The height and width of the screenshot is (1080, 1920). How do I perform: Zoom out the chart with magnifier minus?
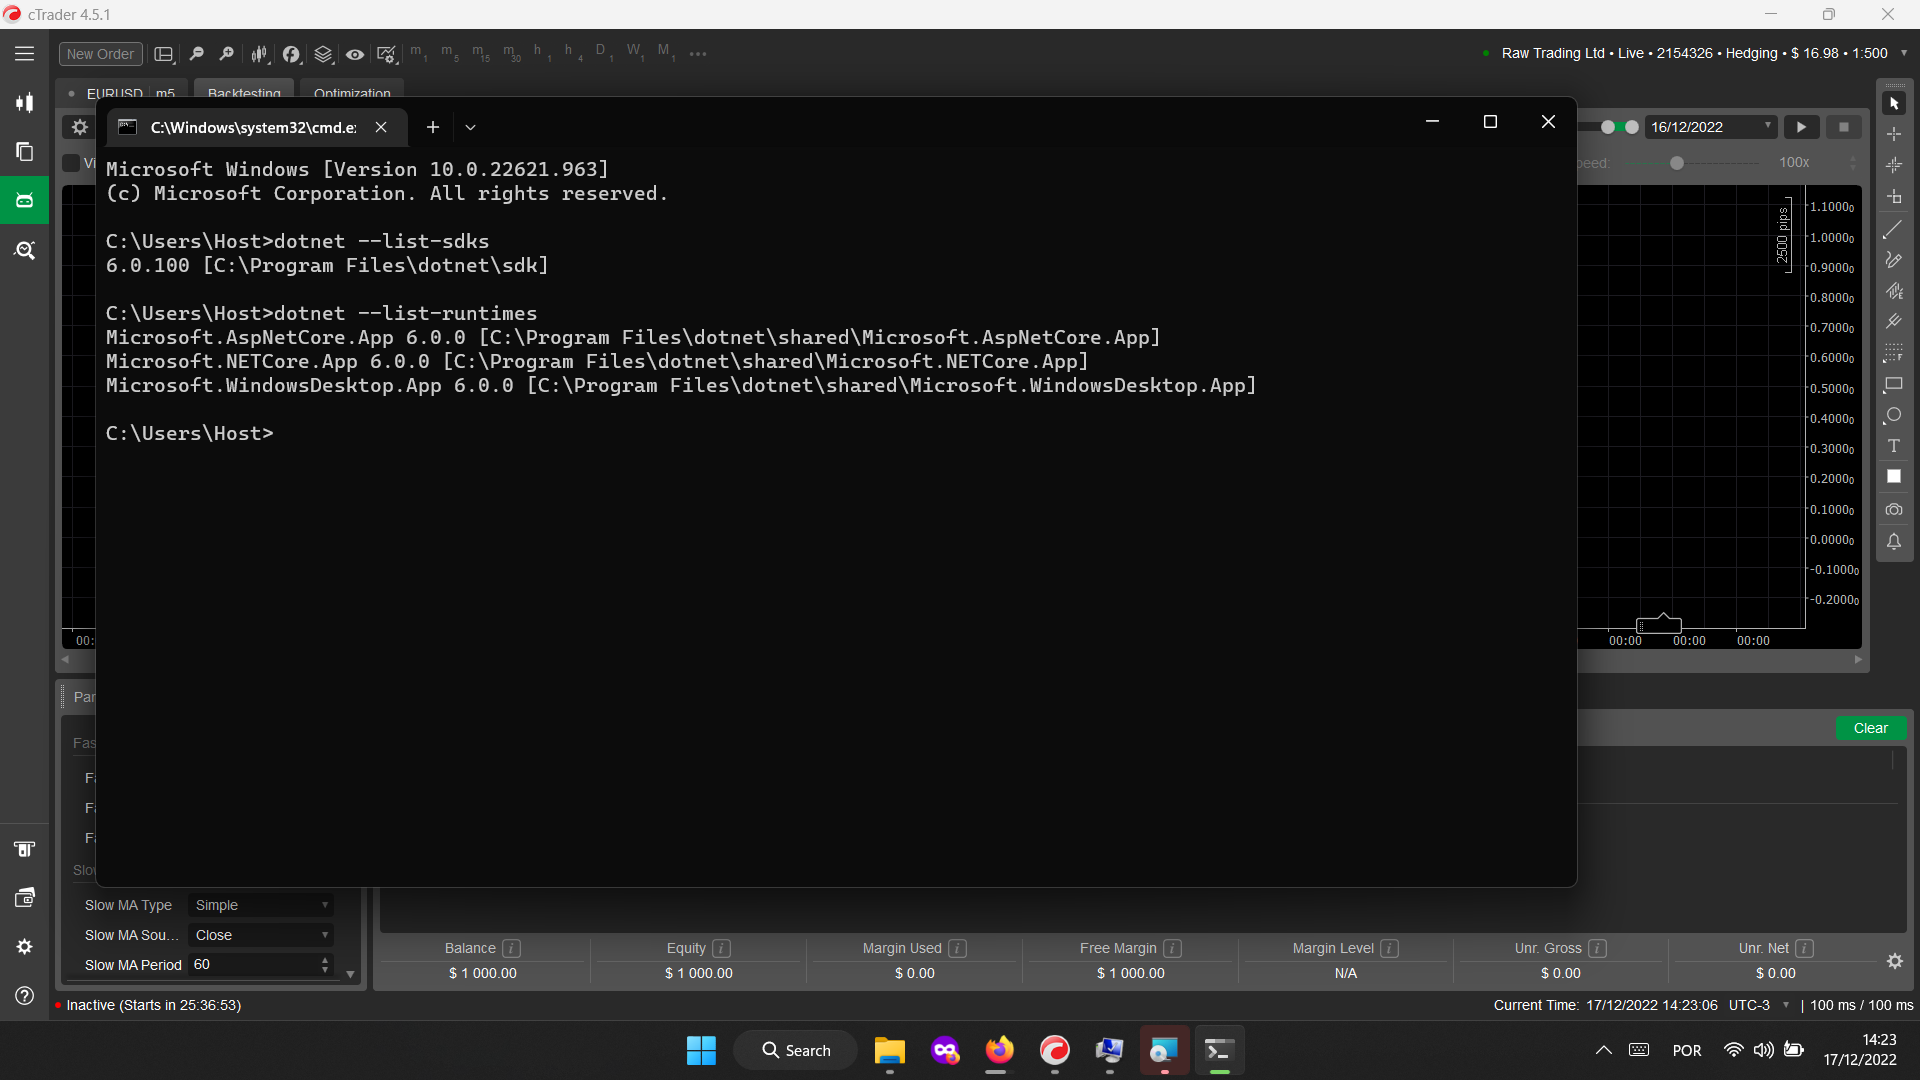197,54
